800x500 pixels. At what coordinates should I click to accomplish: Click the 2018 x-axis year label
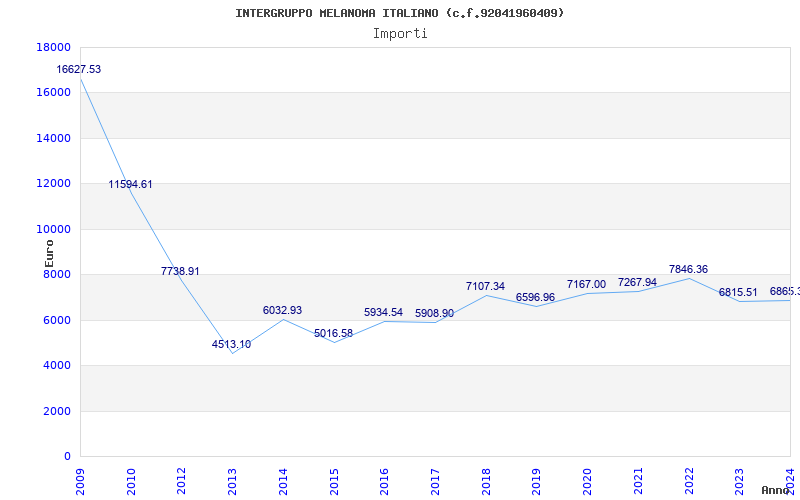click(486, 481)
